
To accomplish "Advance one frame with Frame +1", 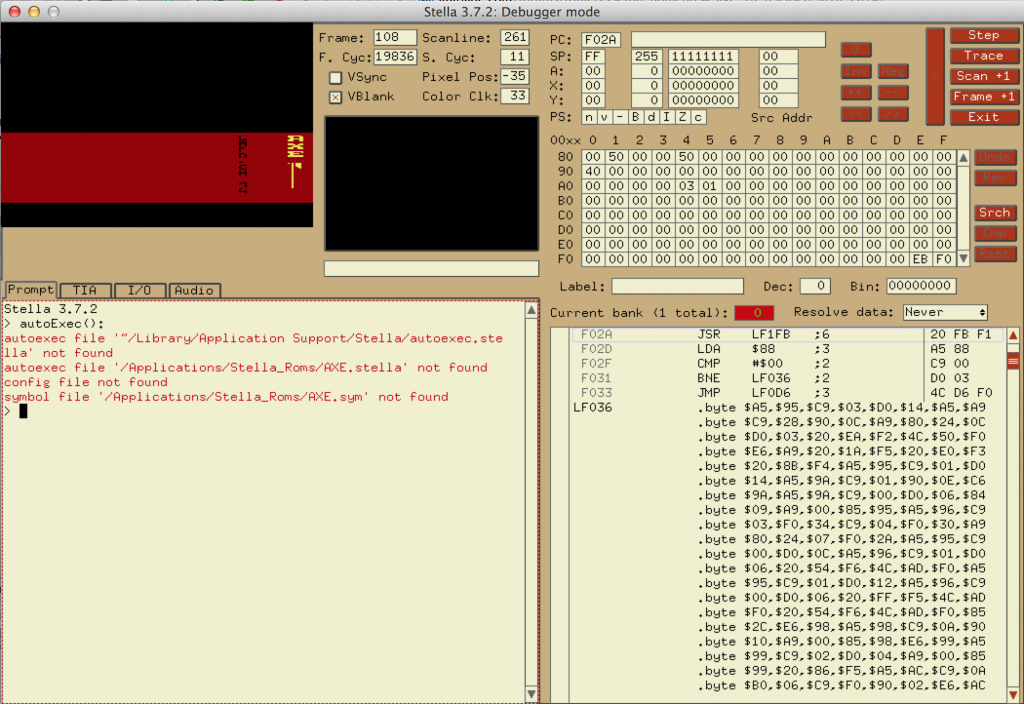I will [984, 97].
